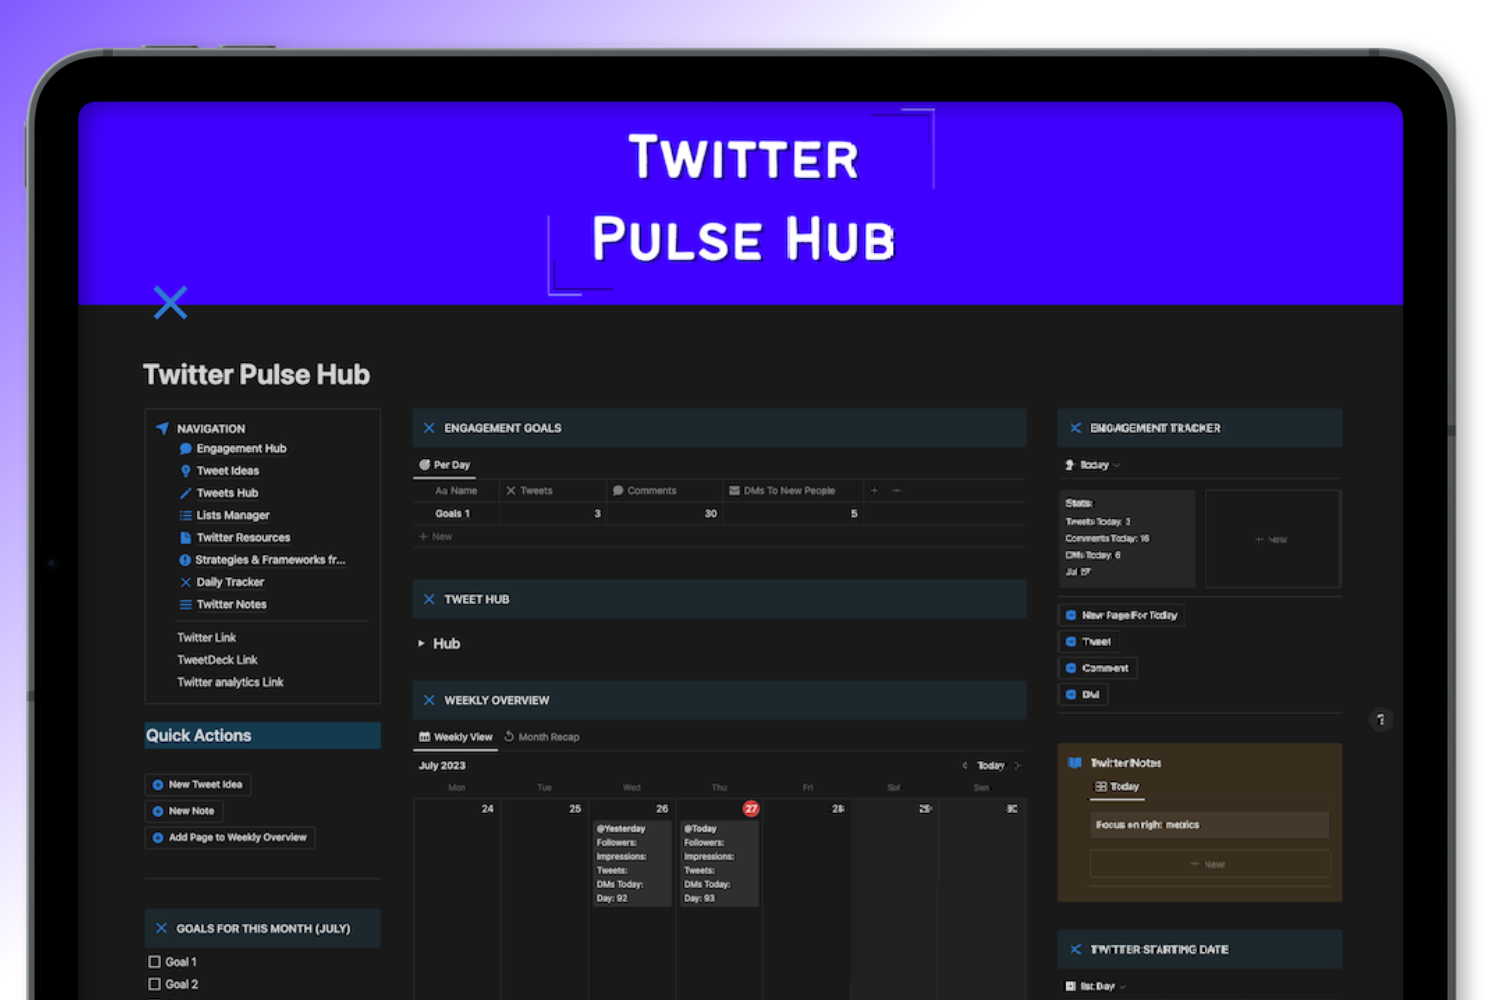Screen dimensions: 1500x1000
Task: Select the Per Day view in Engagement Goals
Action: tap(444, 464)
